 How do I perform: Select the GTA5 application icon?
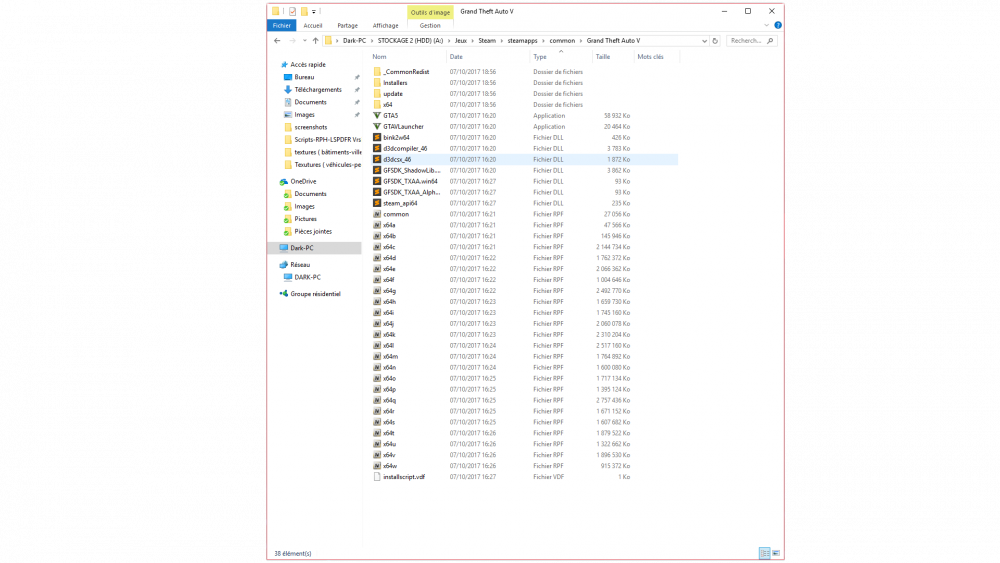click(x=377, y=115)
